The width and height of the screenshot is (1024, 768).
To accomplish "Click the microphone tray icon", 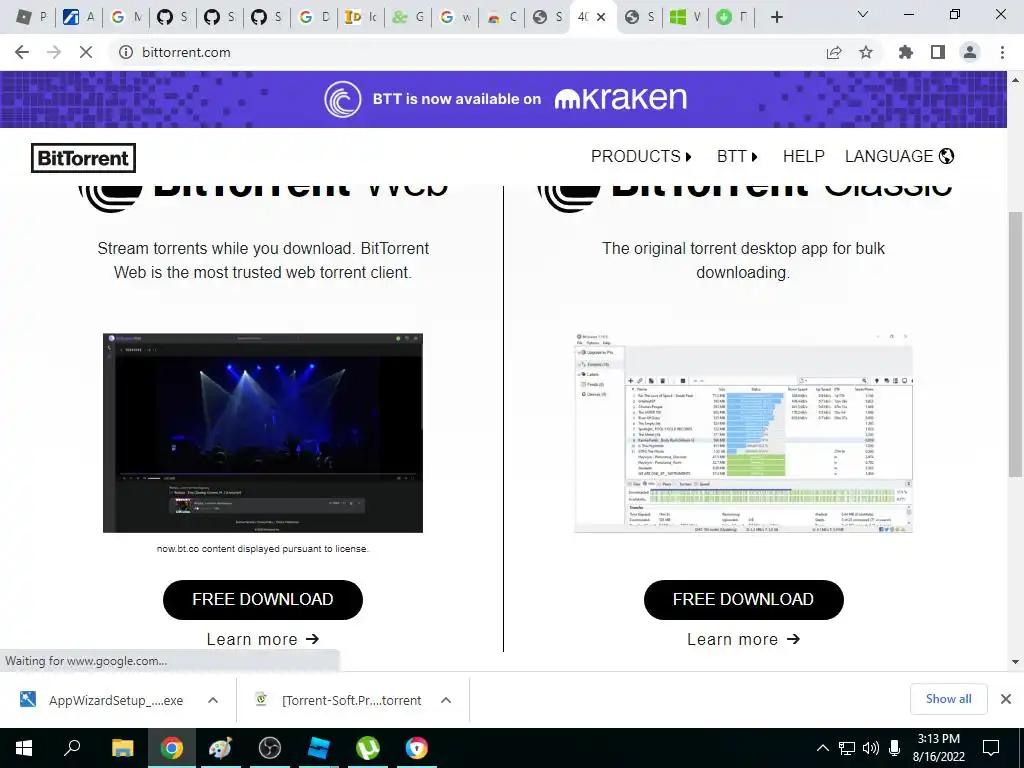I will tap(895, 748).
